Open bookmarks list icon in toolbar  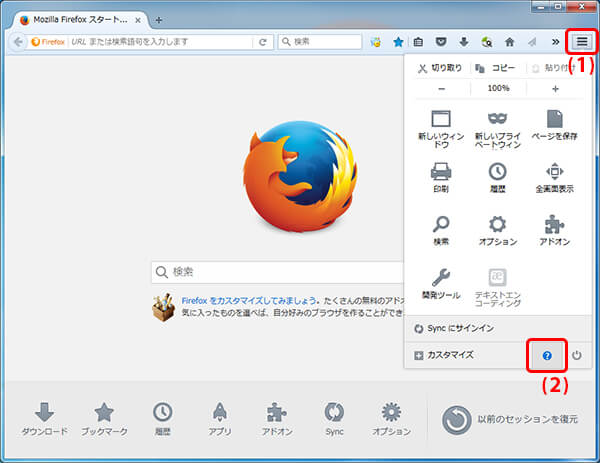tap(418, 42)
